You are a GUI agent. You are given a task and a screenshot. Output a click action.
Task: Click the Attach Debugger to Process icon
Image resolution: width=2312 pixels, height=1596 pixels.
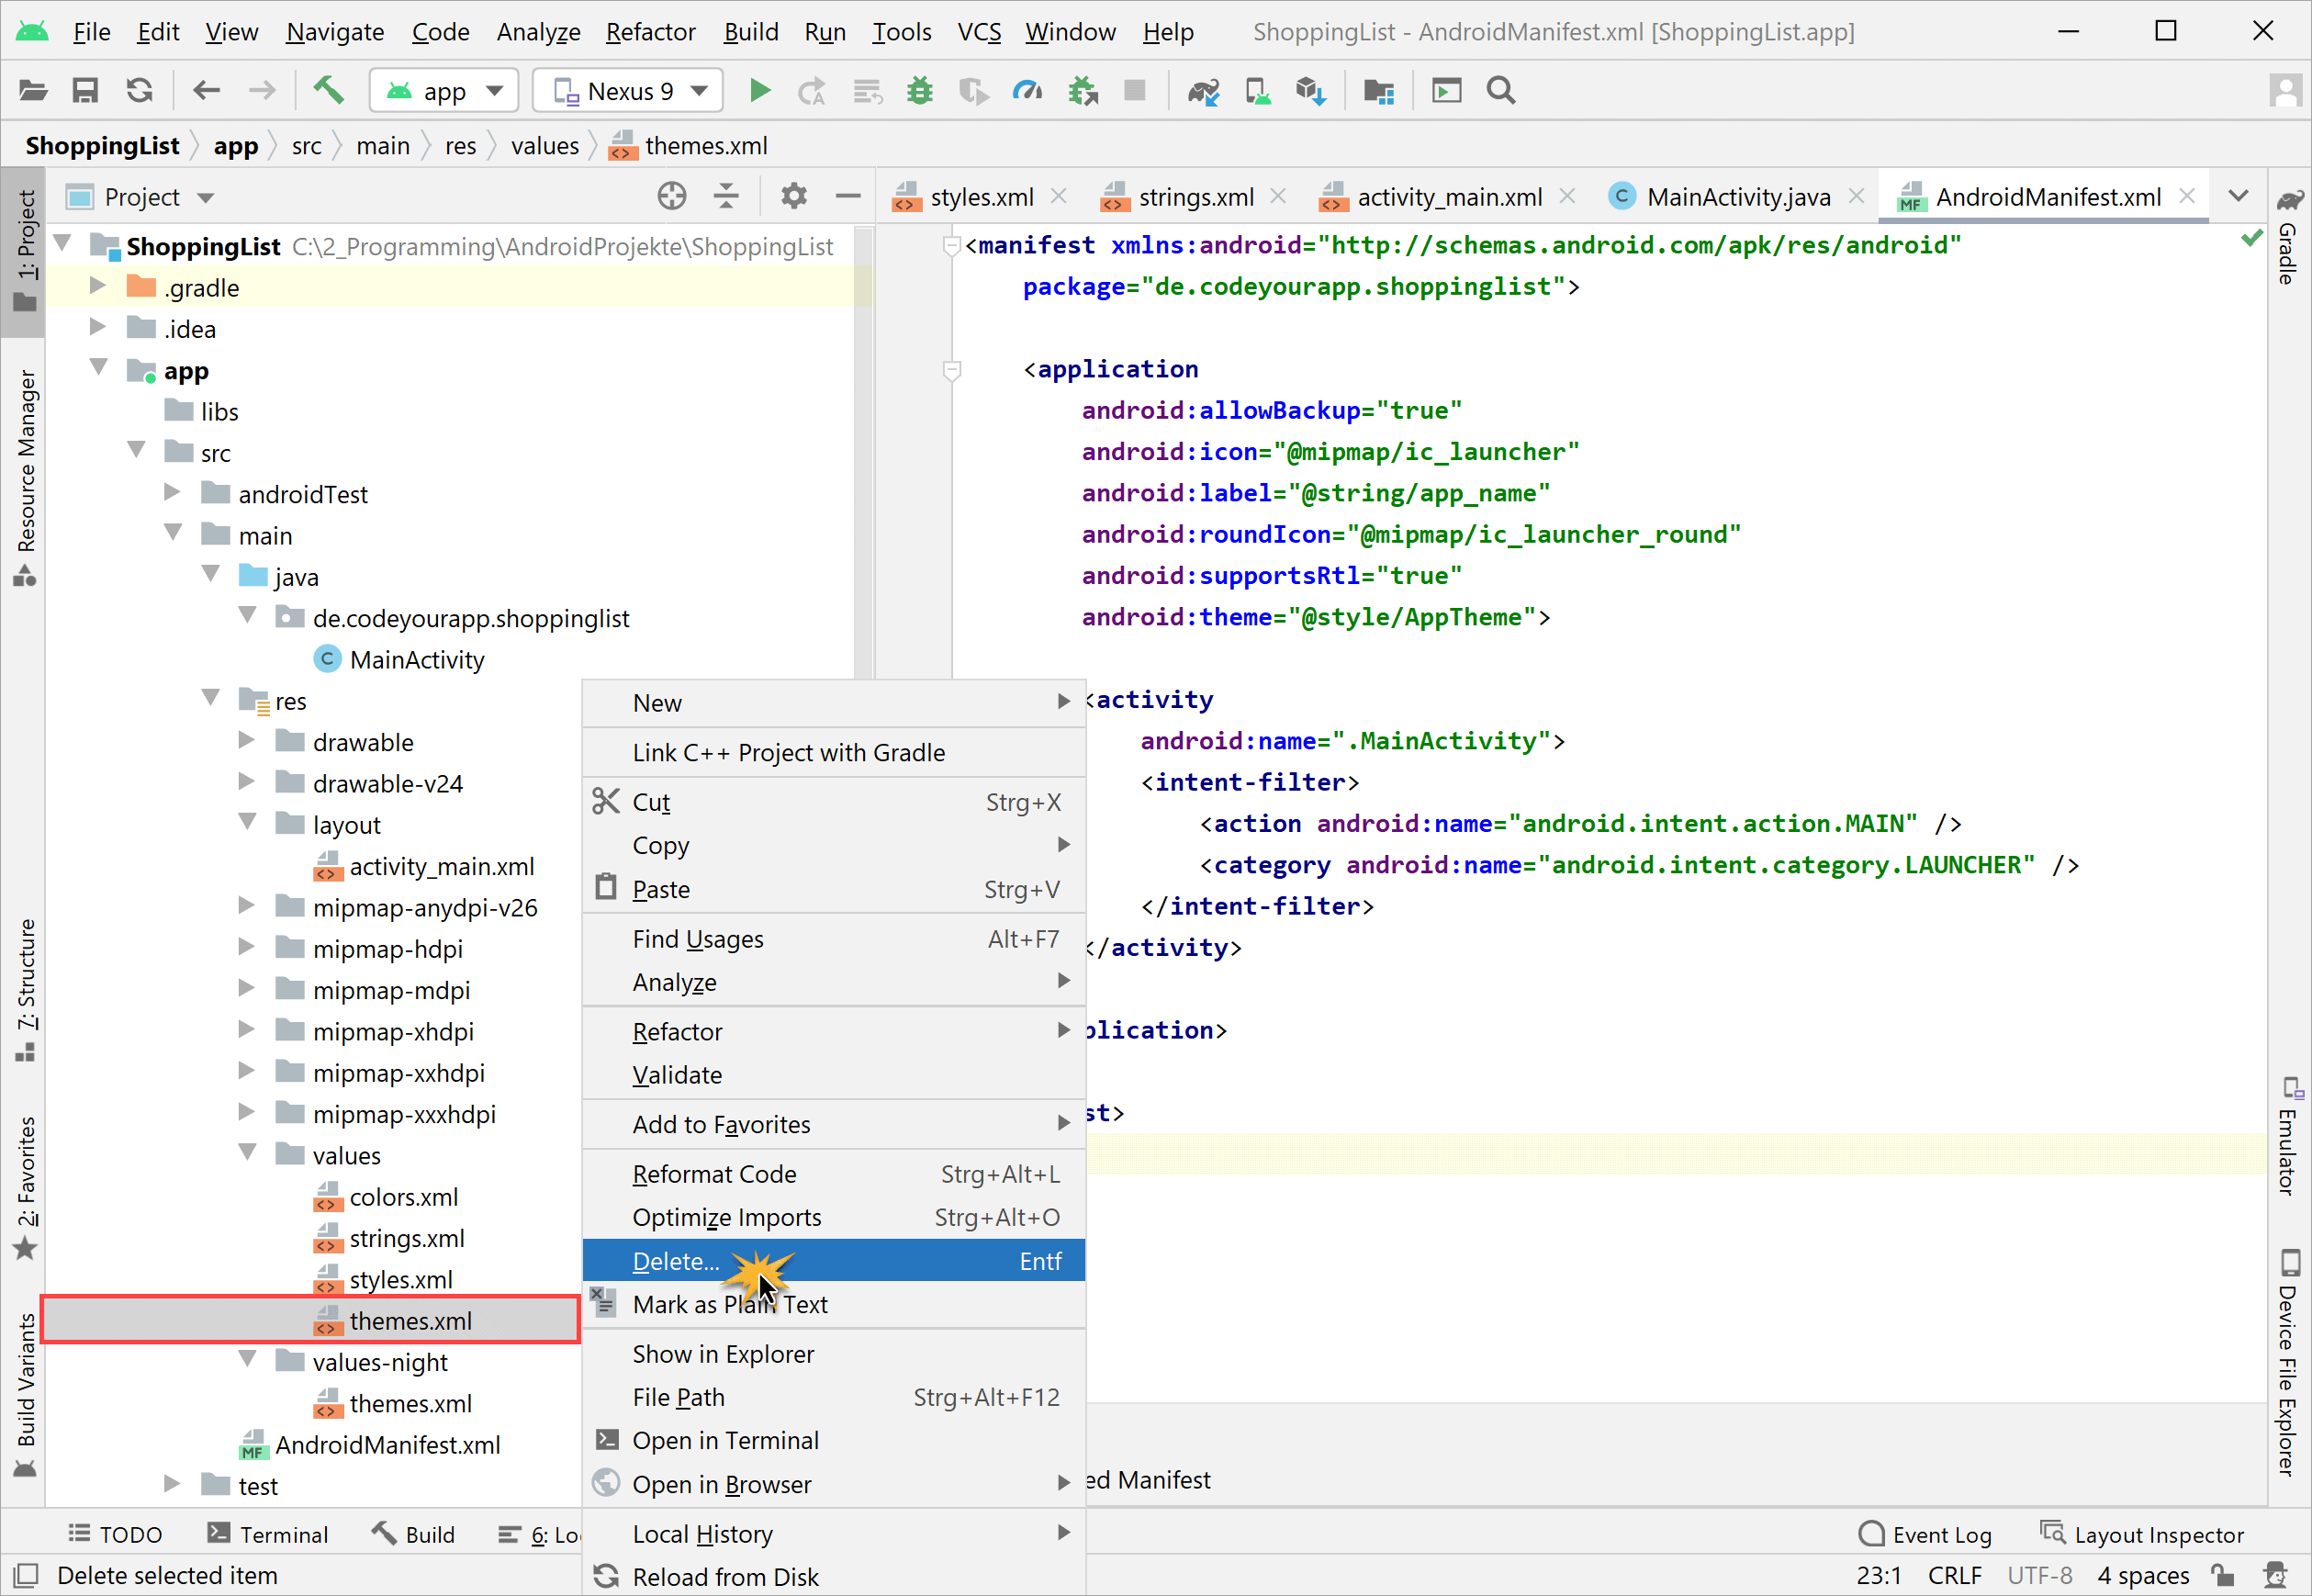point(1083,91)
